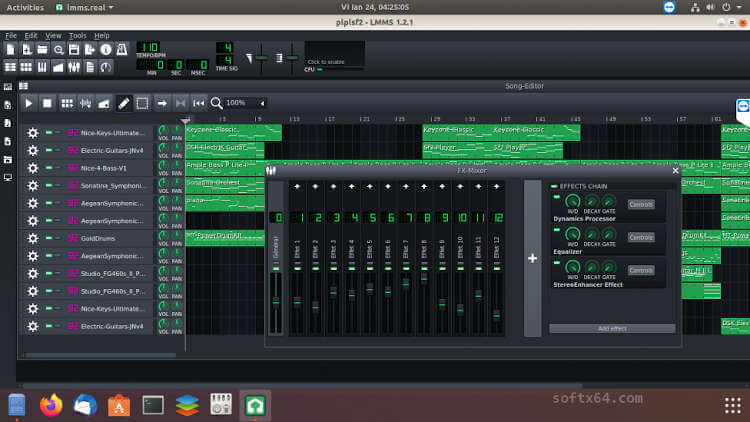Image resolution: width=750 pixels, height=422 pixels.
Task: Mute the first Electric-Guitars-JNv4 track
Action: point(49,150)
